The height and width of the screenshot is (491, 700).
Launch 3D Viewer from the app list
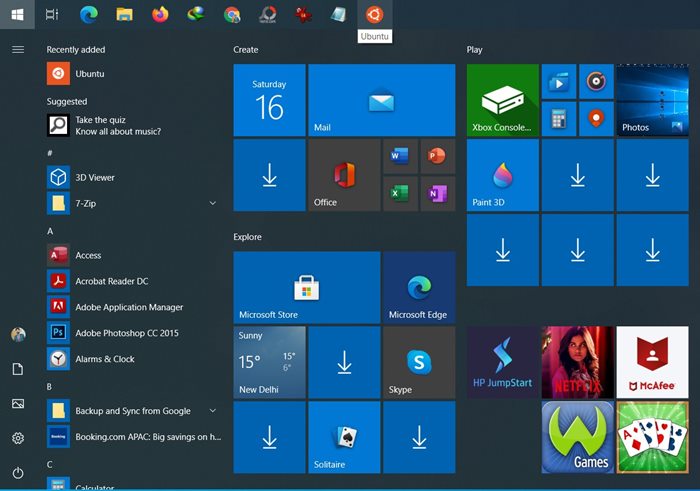tap(134, 177)
